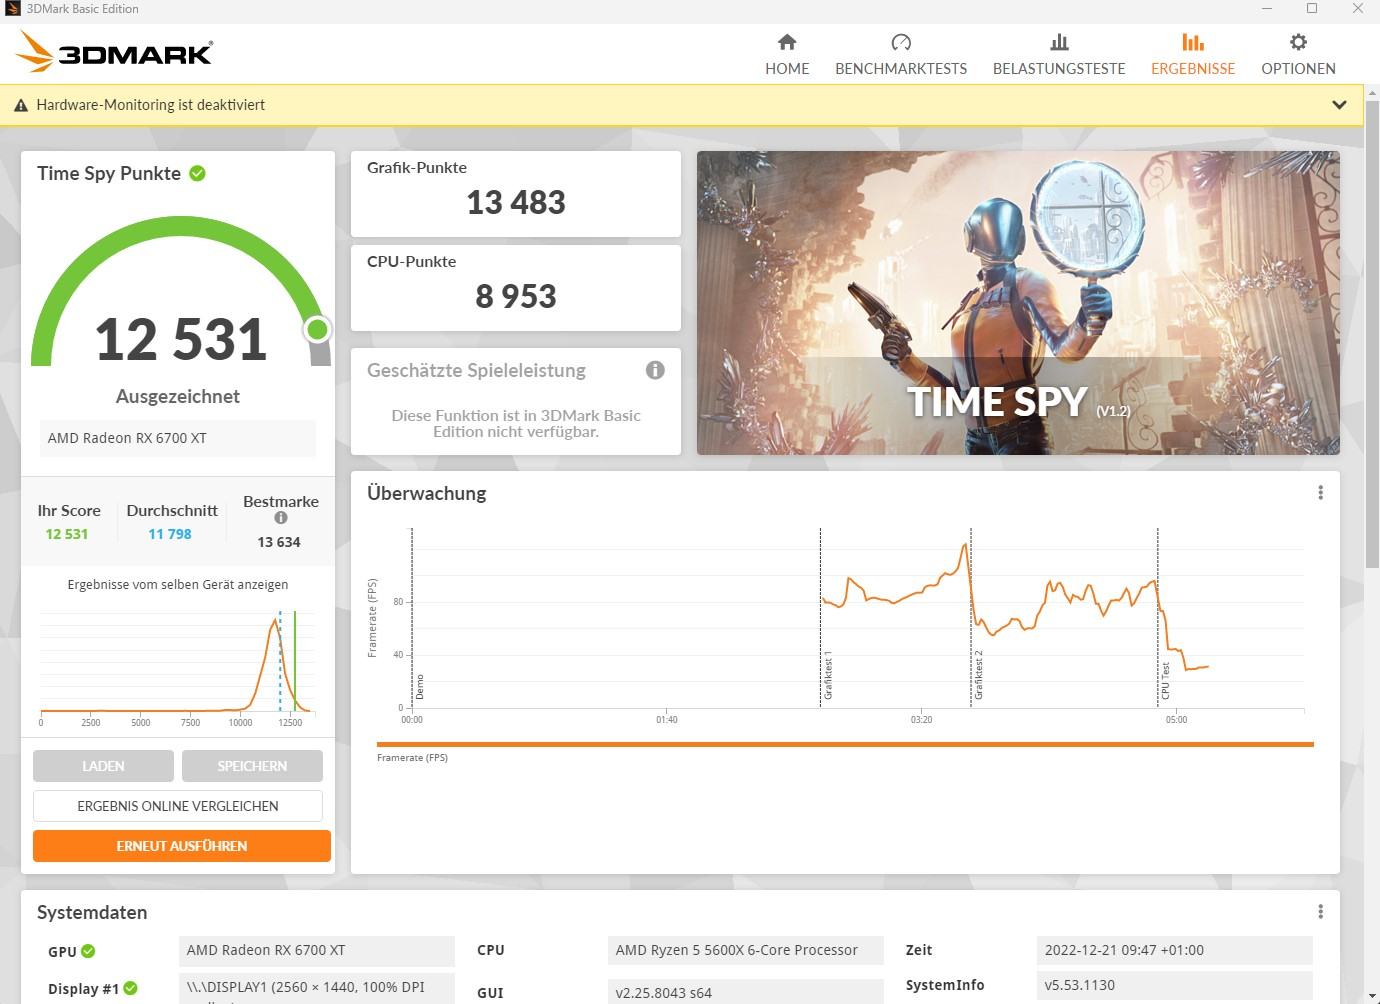Click the stress test bar chart icon
The image size is (1380, 1004).
1059,42
